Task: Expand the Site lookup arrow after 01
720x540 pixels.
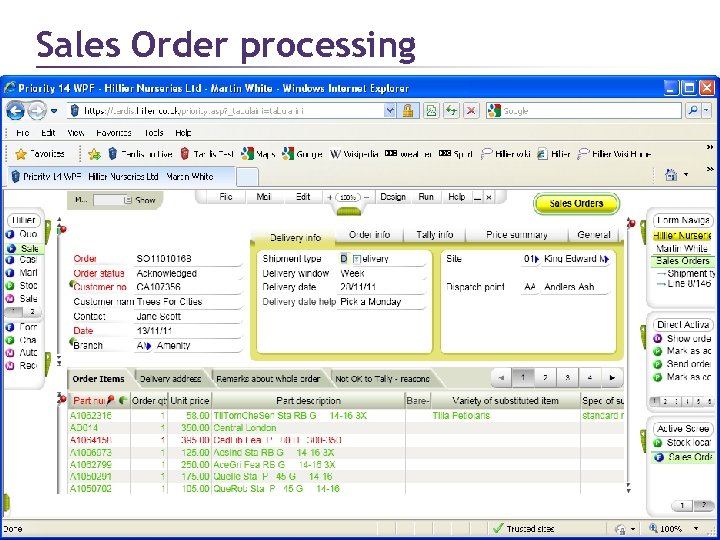Action: click(537, 259)
